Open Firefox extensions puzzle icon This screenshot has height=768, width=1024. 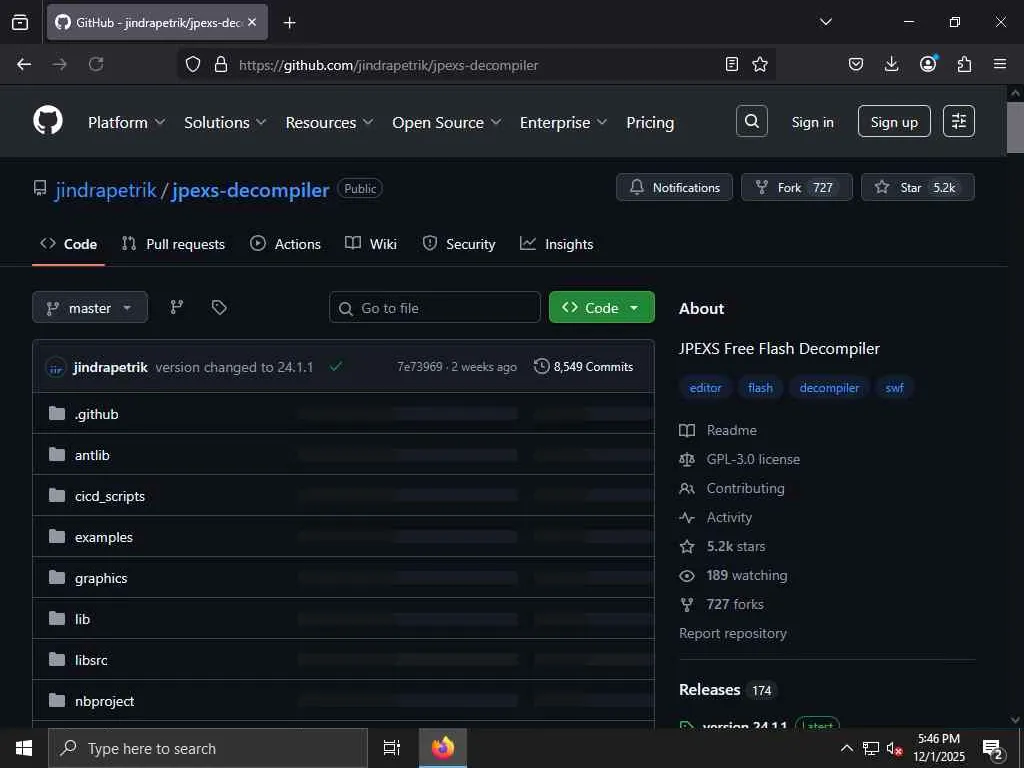click(x=965, y=64)
